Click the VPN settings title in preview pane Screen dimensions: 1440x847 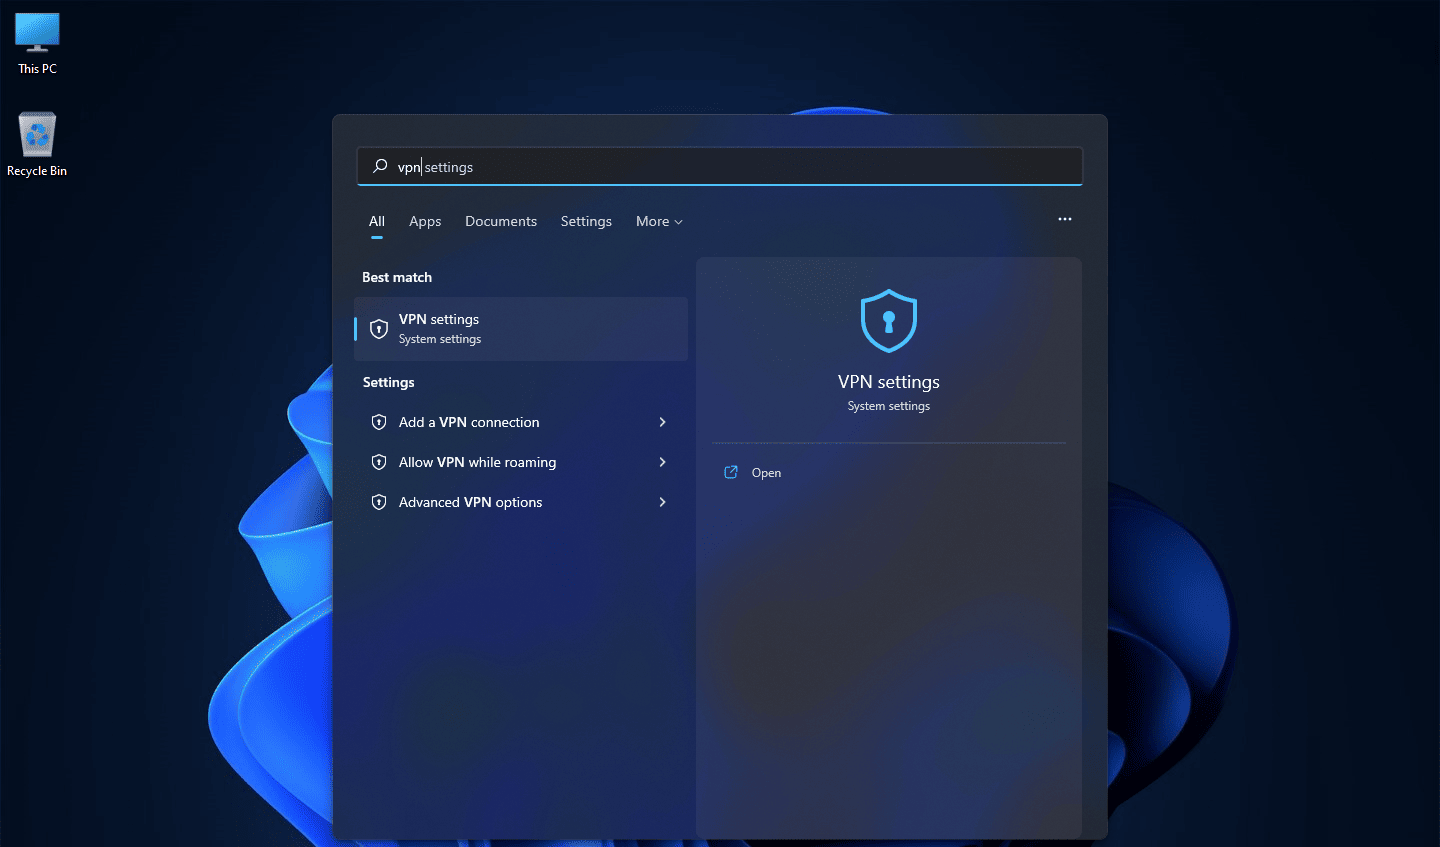click(x=889, y=382)
